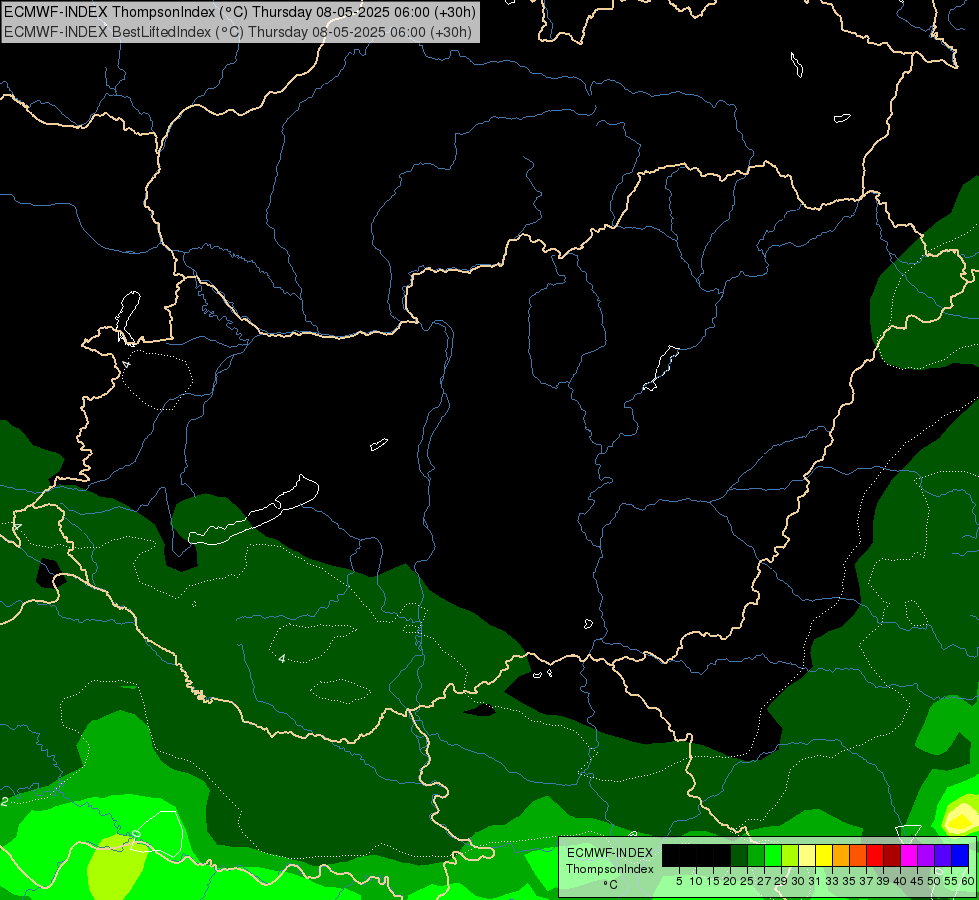The image size is (979, 900).
Task: Click the medium green 25–27 legend swatch
Action: tap(755, 855)
